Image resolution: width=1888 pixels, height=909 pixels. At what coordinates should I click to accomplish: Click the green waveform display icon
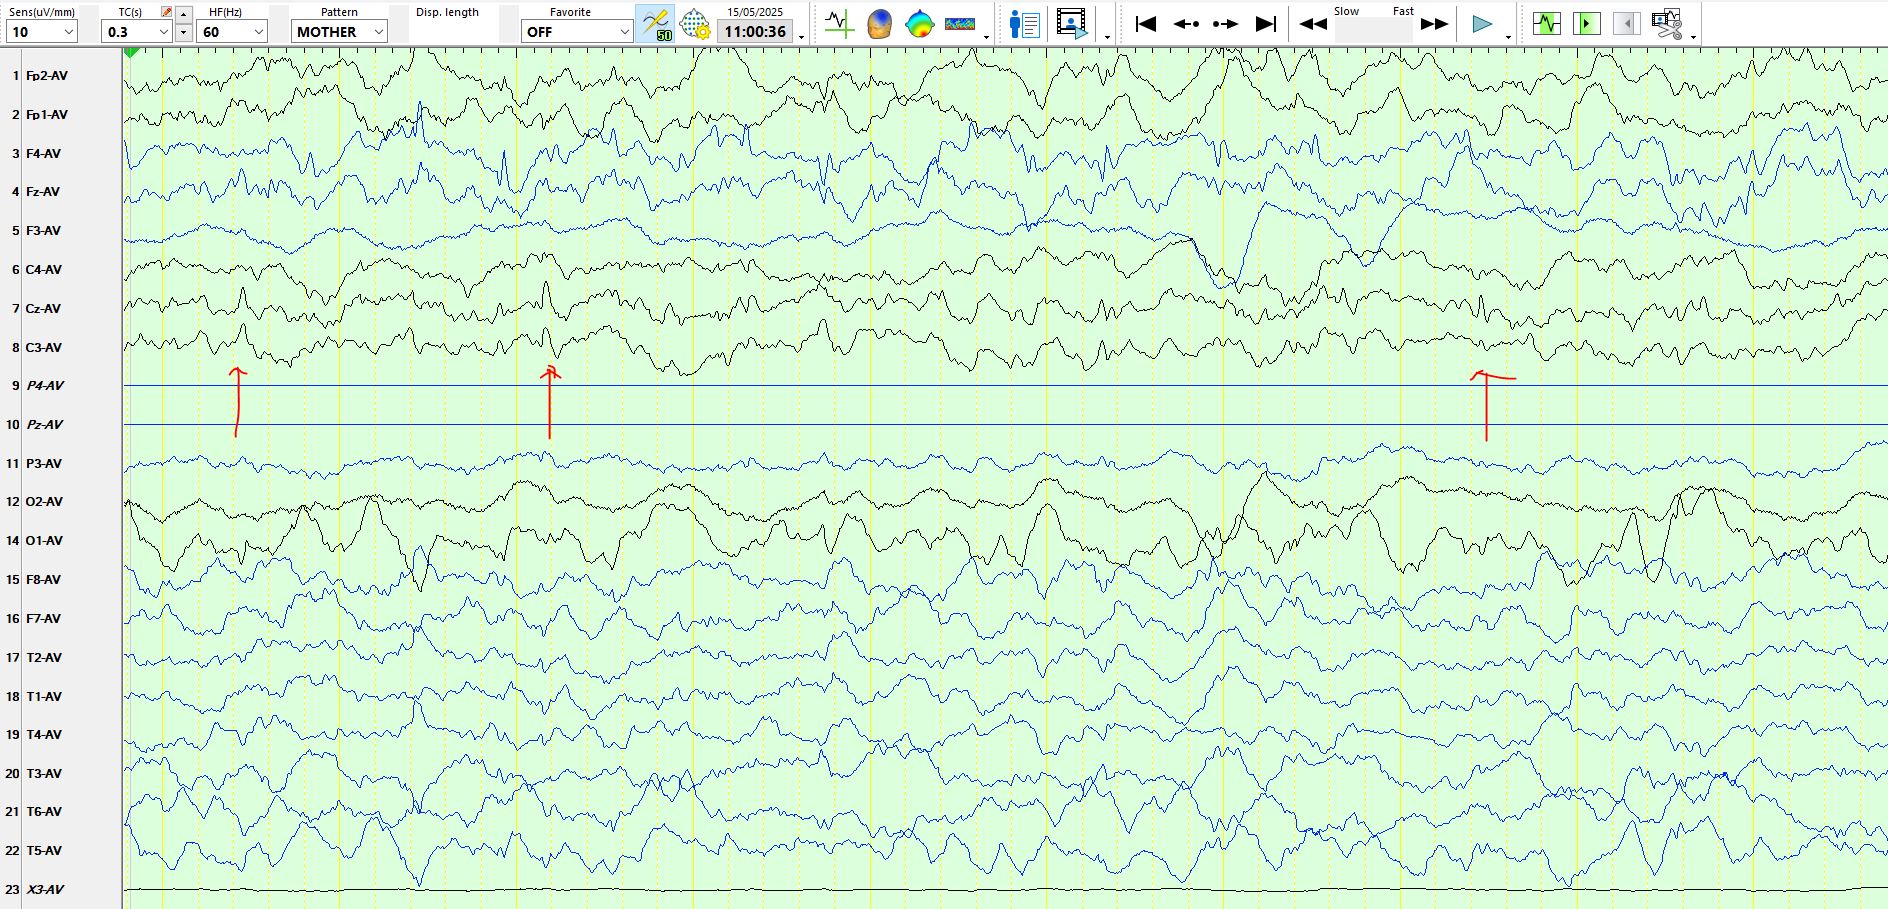tap(1547, 24)
